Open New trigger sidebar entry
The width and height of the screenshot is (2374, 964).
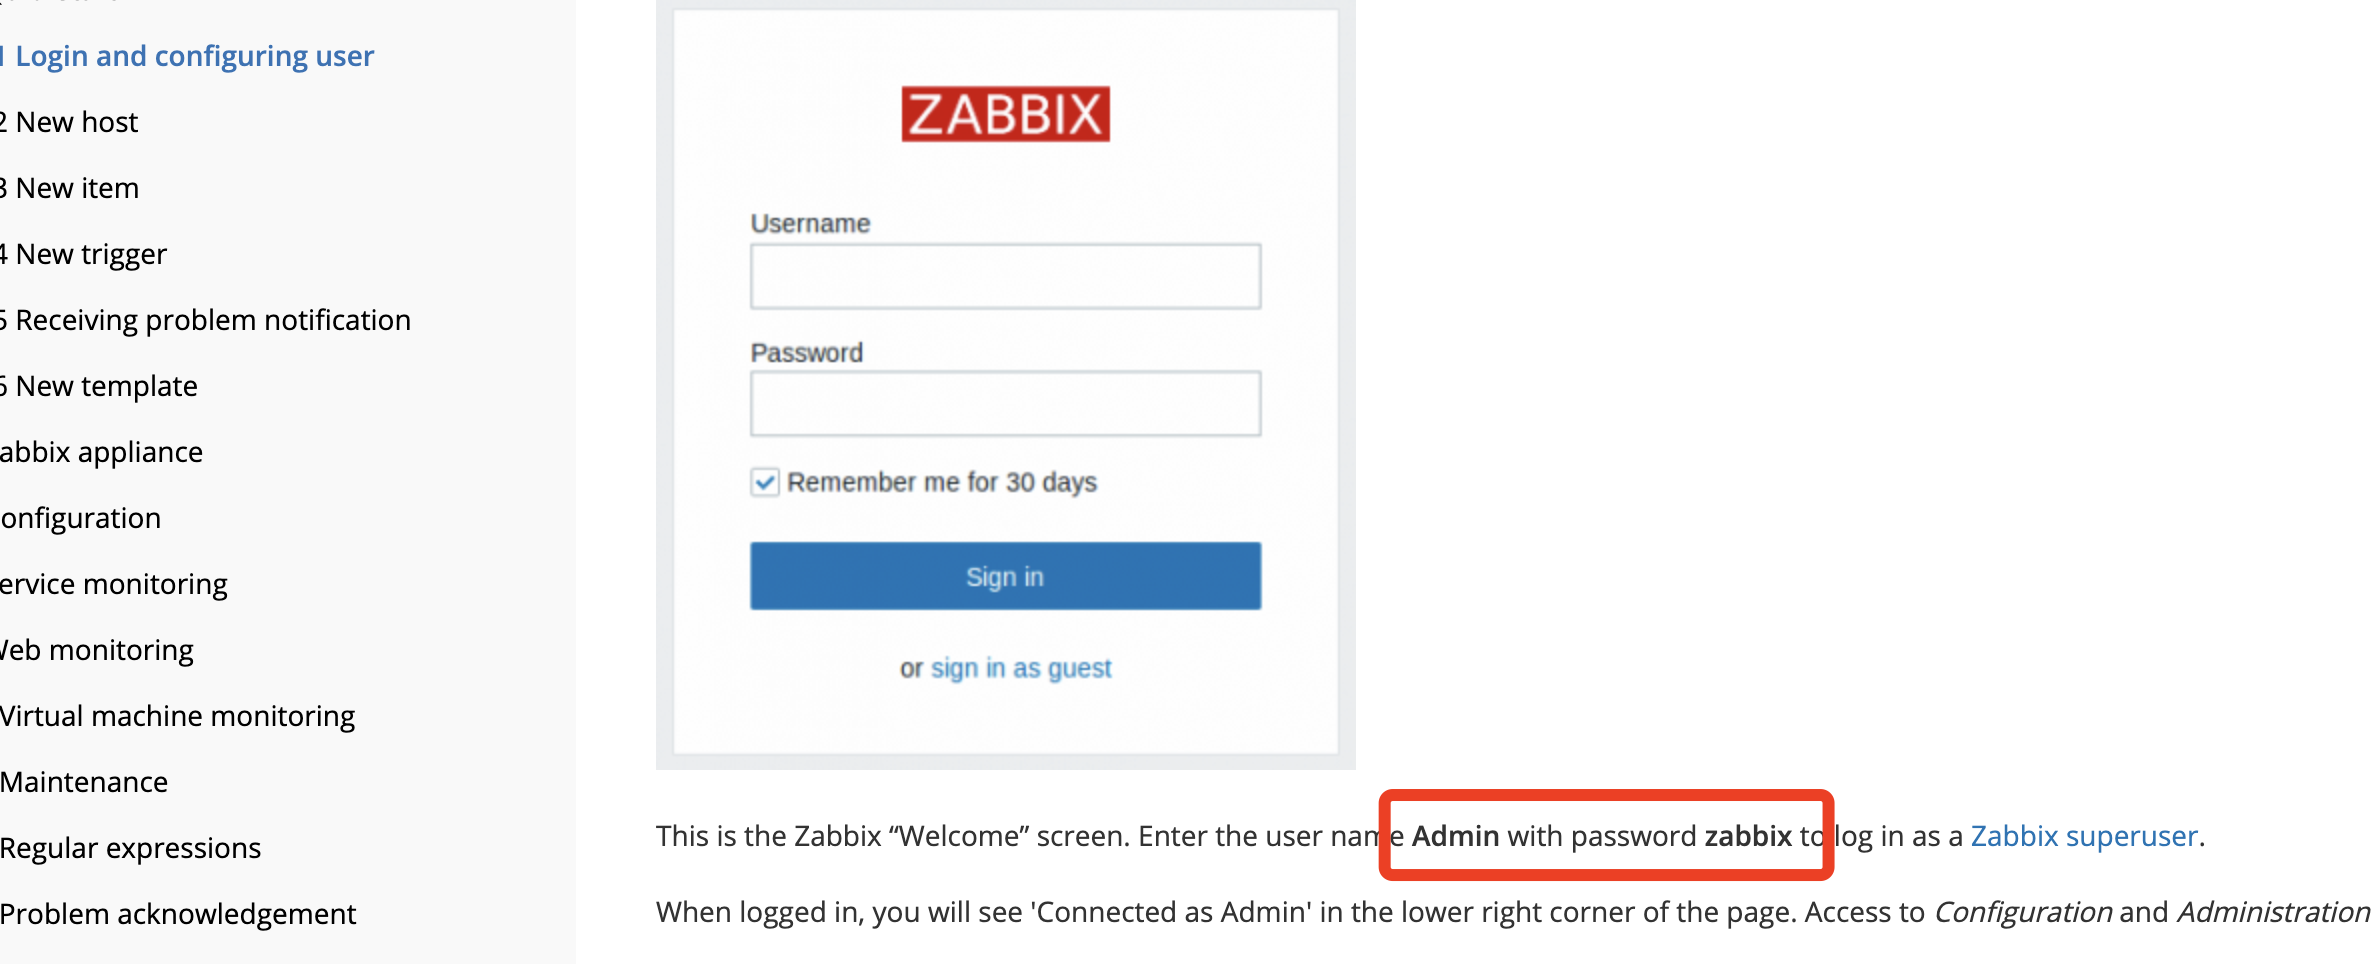(x=84, y=254)
